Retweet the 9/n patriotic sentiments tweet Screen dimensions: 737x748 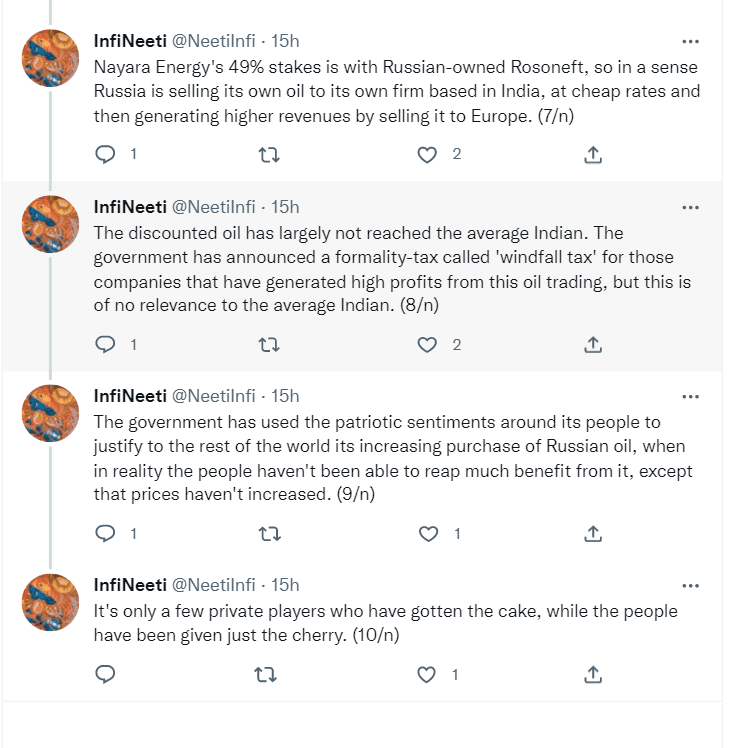click(x=269, y=533)
